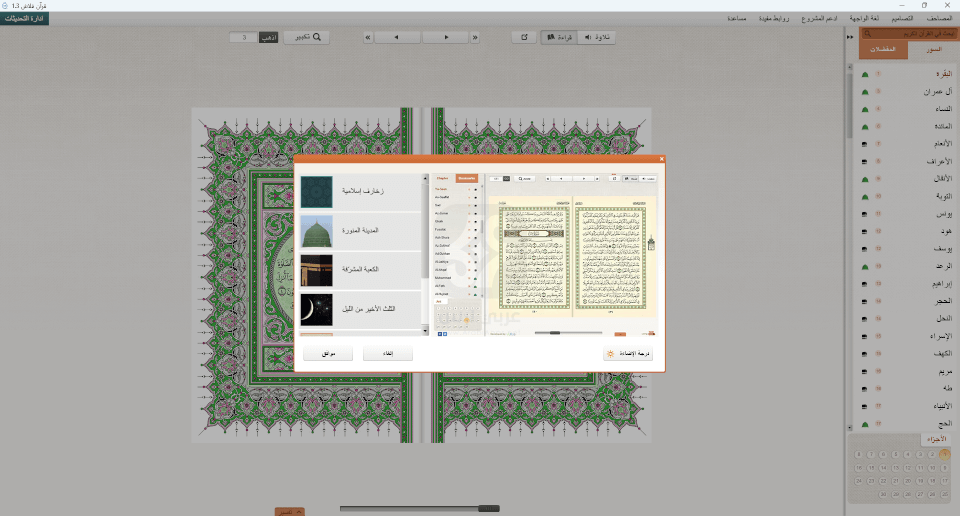
Task: Click the zoom slider handle at the bottom
Action: click(489, 509)
